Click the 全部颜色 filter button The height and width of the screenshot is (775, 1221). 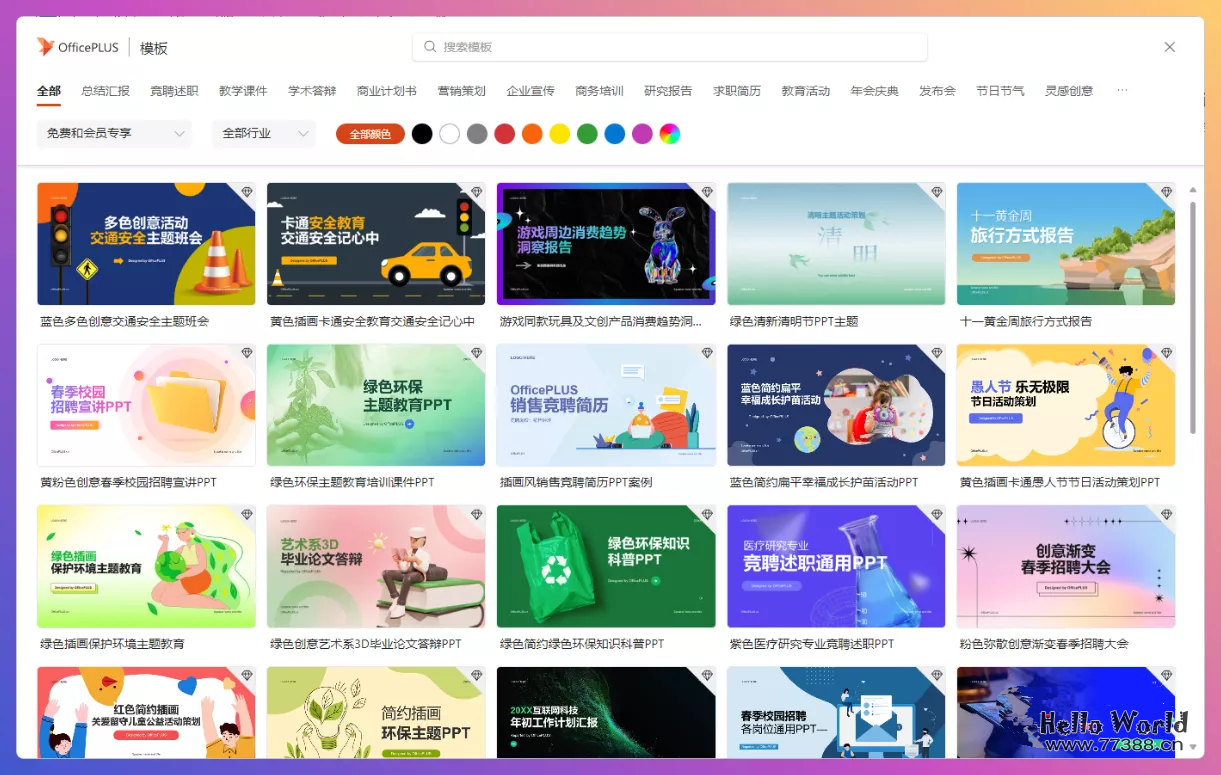point(370,134)
